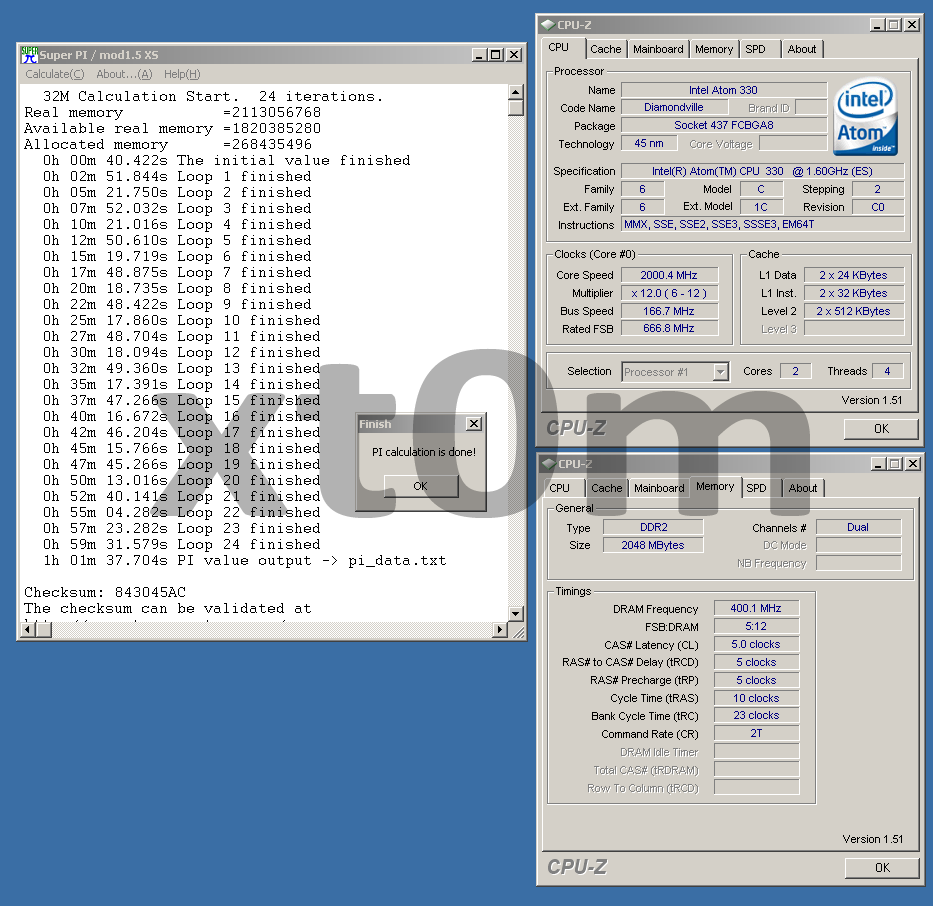
Task: Click OK button in upper CPU-Z window
Action: (x=881, y=429)
